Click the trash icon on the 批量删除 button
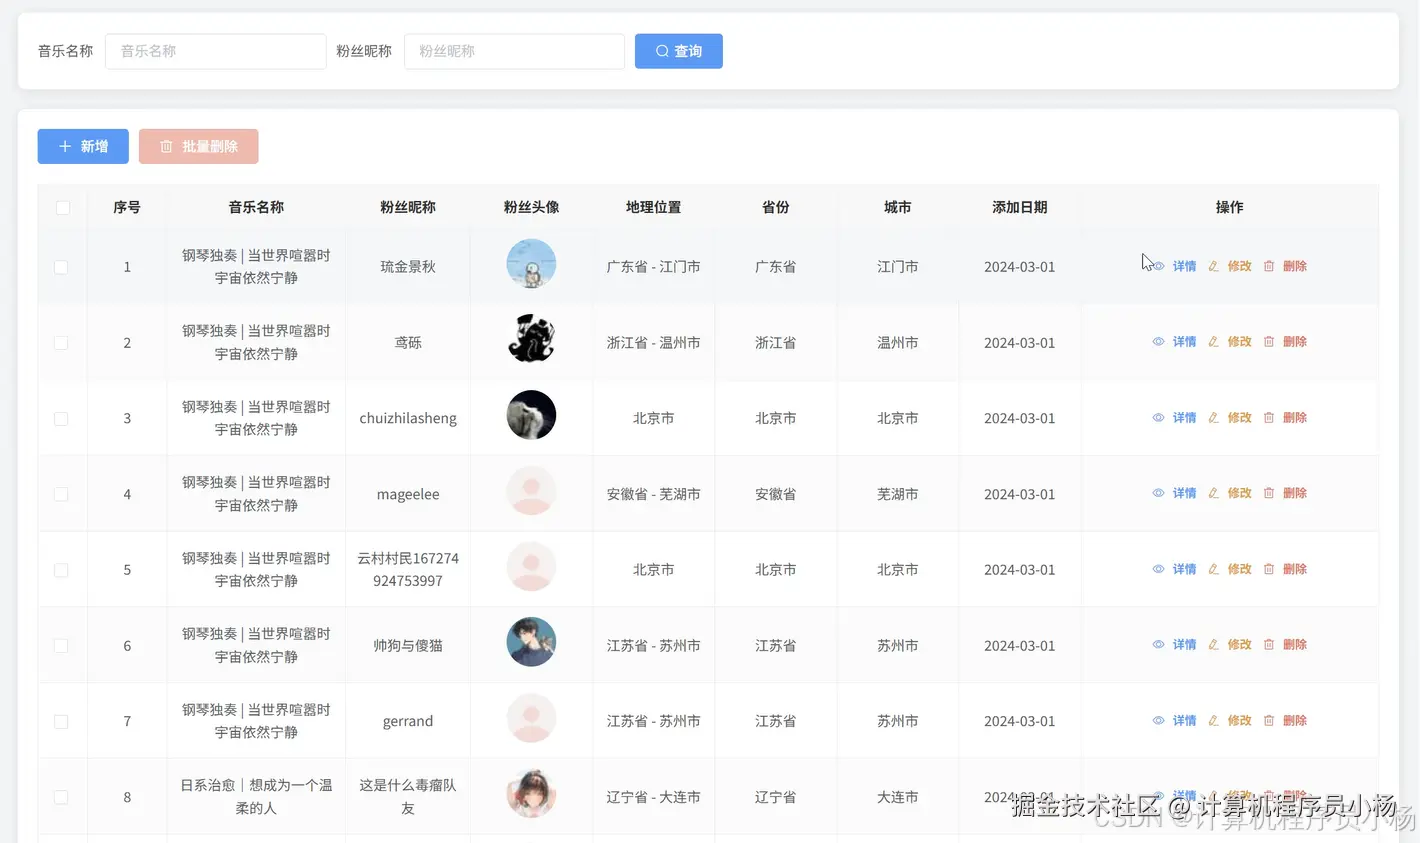 pyautogui.click(x=166, y=146)
